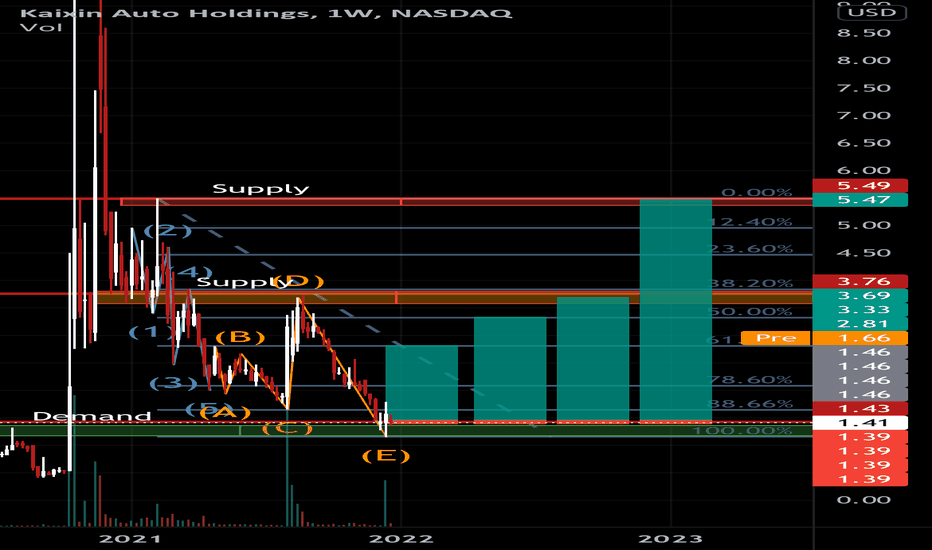Image resolution: width=932 pixels, height=550 pixels.
Task: Click the 100.00% Fibonacci level label
Action: coord(743,430)
